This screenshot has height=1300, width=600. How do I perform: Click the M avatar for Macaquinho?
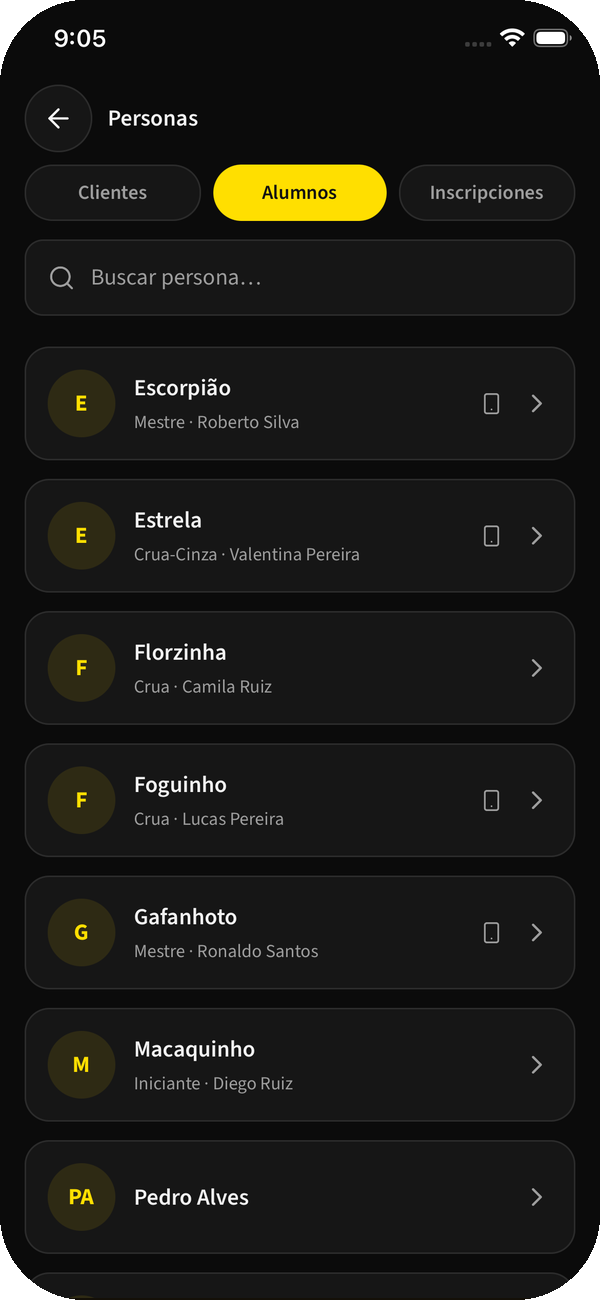[x=81, y=1064]
